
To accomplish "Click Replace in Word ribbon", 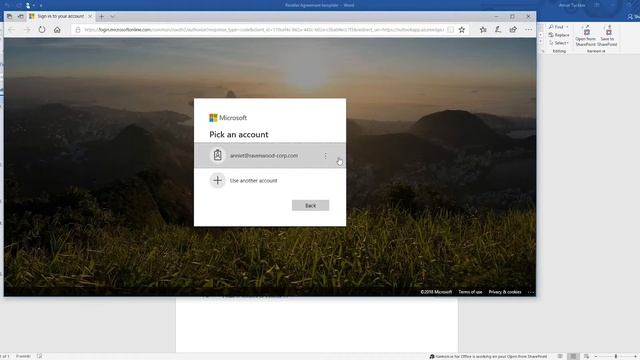I will click(x=559, y=35).
